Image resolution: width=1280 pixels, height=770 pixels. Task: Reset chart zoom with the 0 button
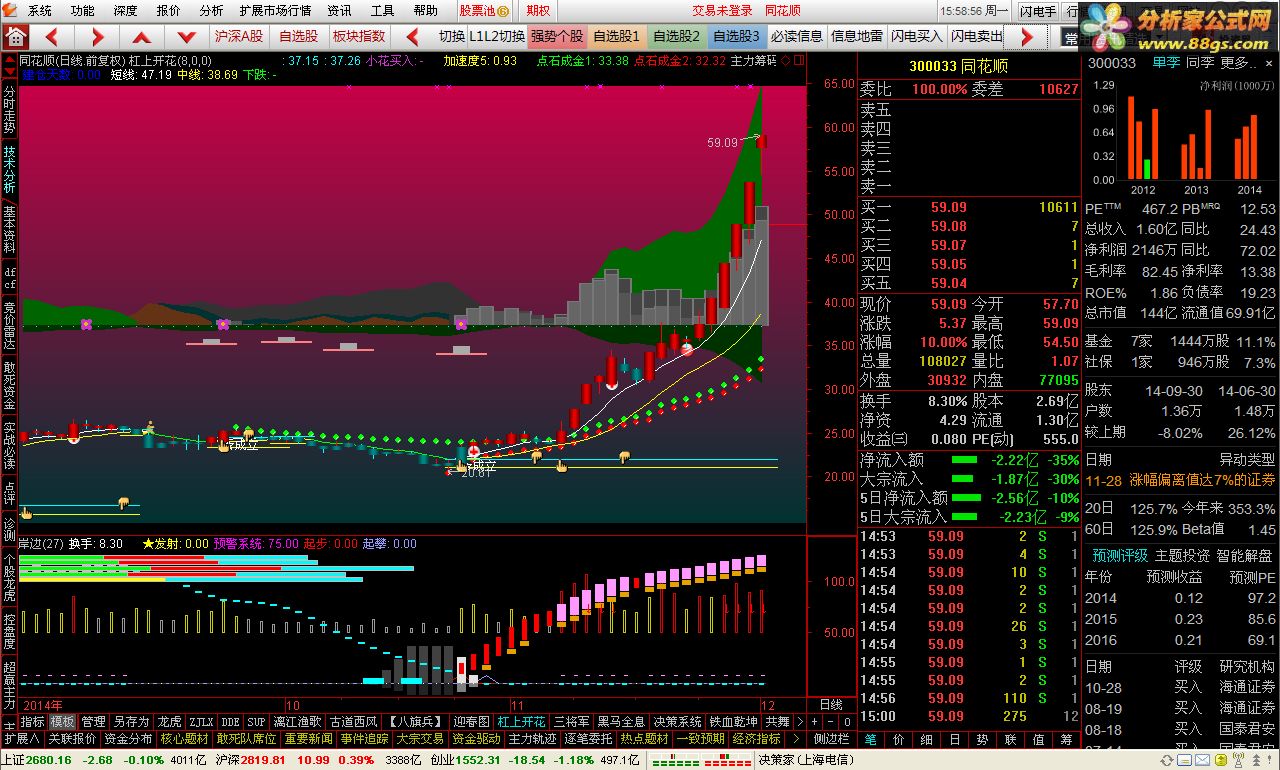pyautogui.click(x=846, y=722)
